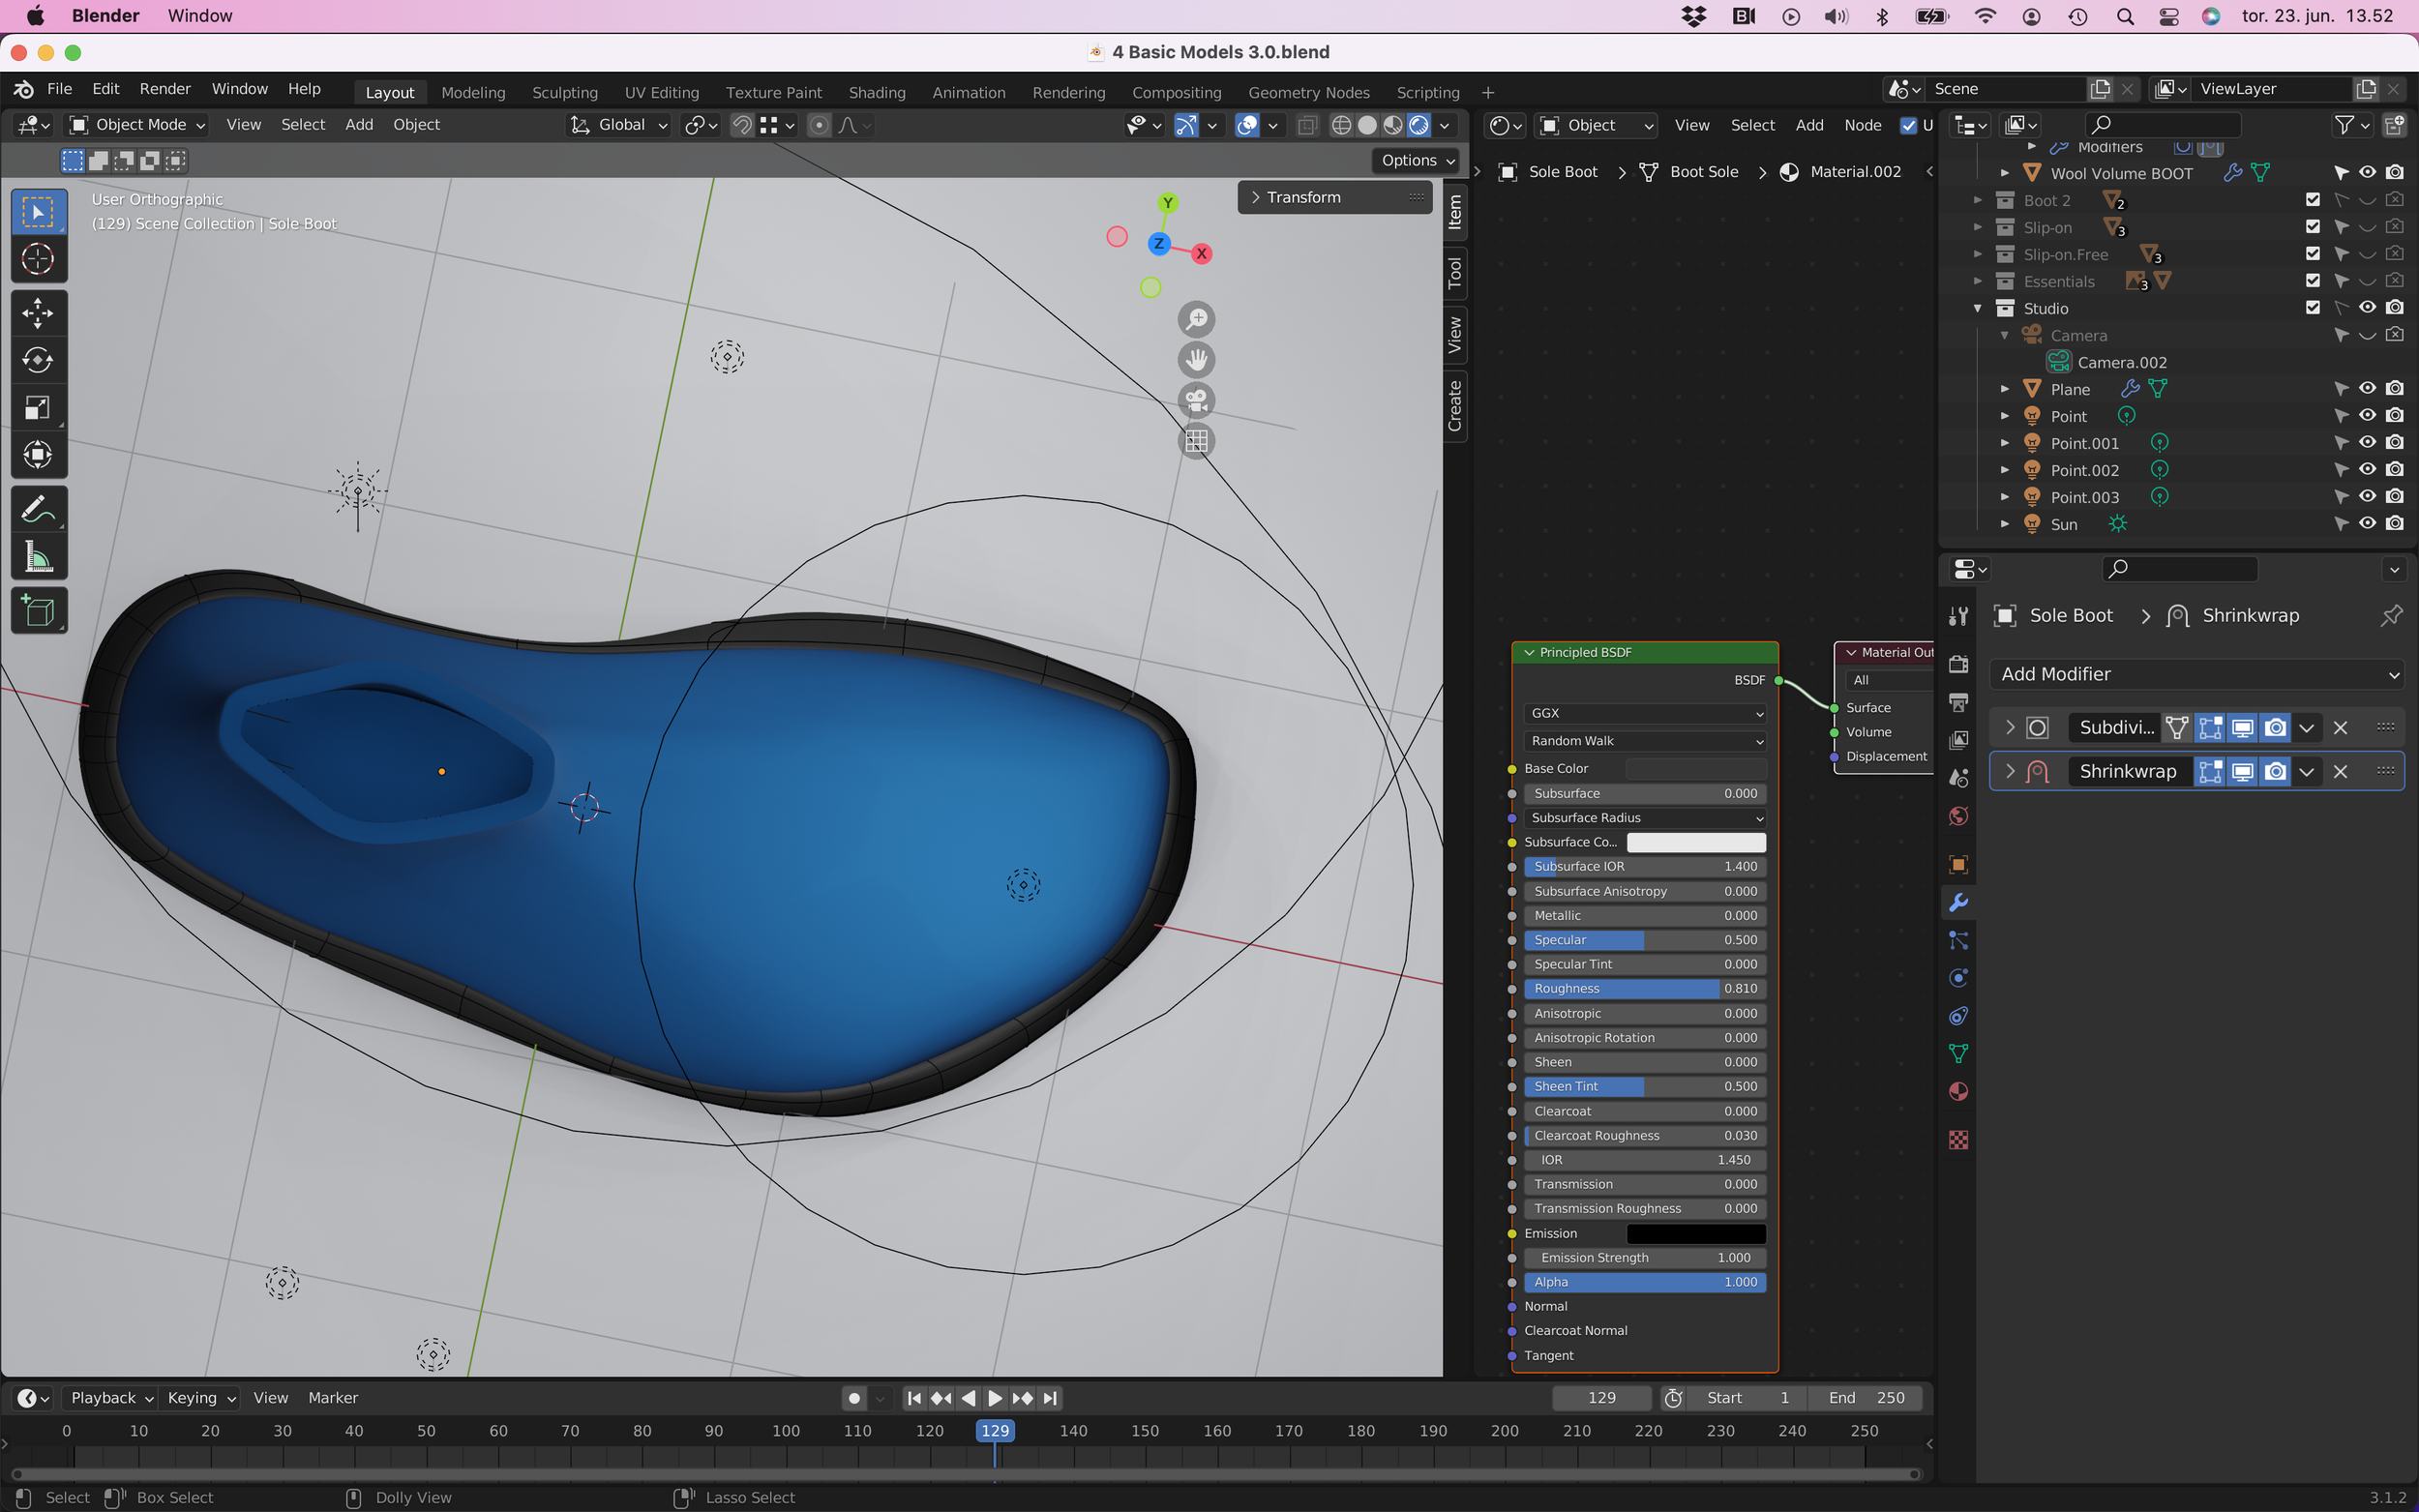Hide Plane object in viewport
Screen dimensions: 2419x1512
pos(2367,389)
